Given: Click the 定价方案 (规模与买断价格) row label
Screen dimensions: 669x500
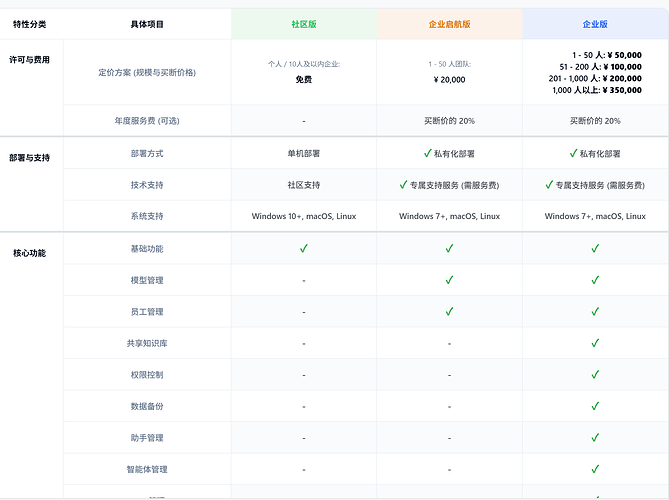Looking at the screenshot, I should coord(147,73).
